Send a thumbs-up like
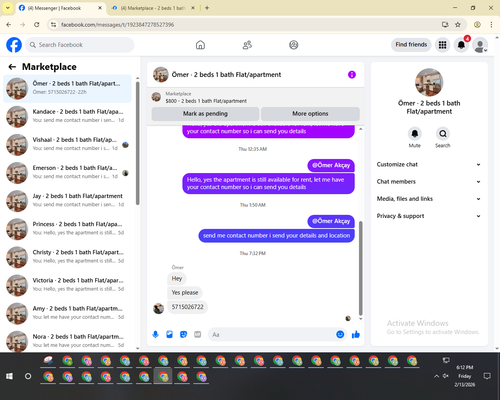Image resolution: width=500 pixels, height=400 pixels. click(356, 334)
